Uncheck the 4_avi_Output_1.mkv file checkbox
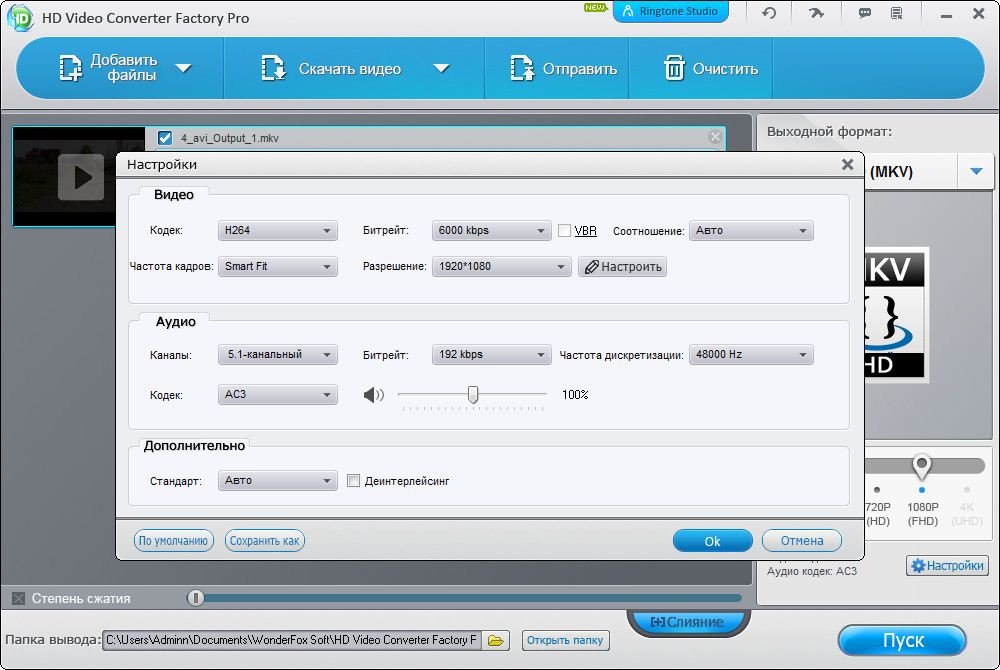 pos(165,138)
